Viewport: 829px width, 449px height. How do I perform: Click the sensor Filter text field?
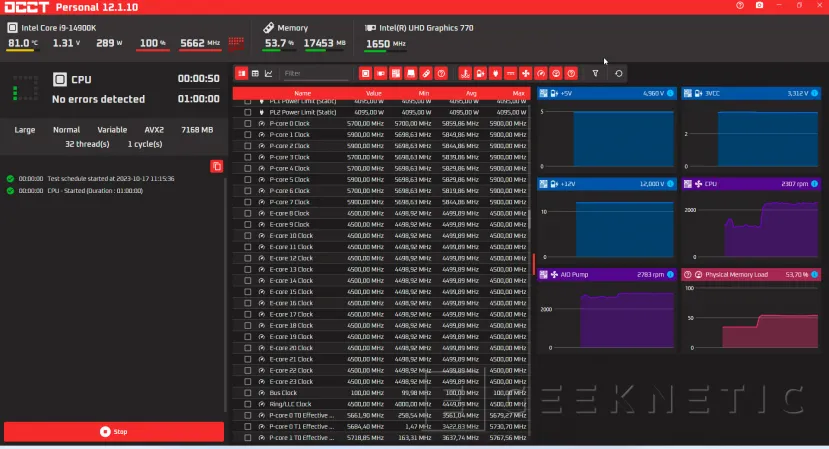315,74
